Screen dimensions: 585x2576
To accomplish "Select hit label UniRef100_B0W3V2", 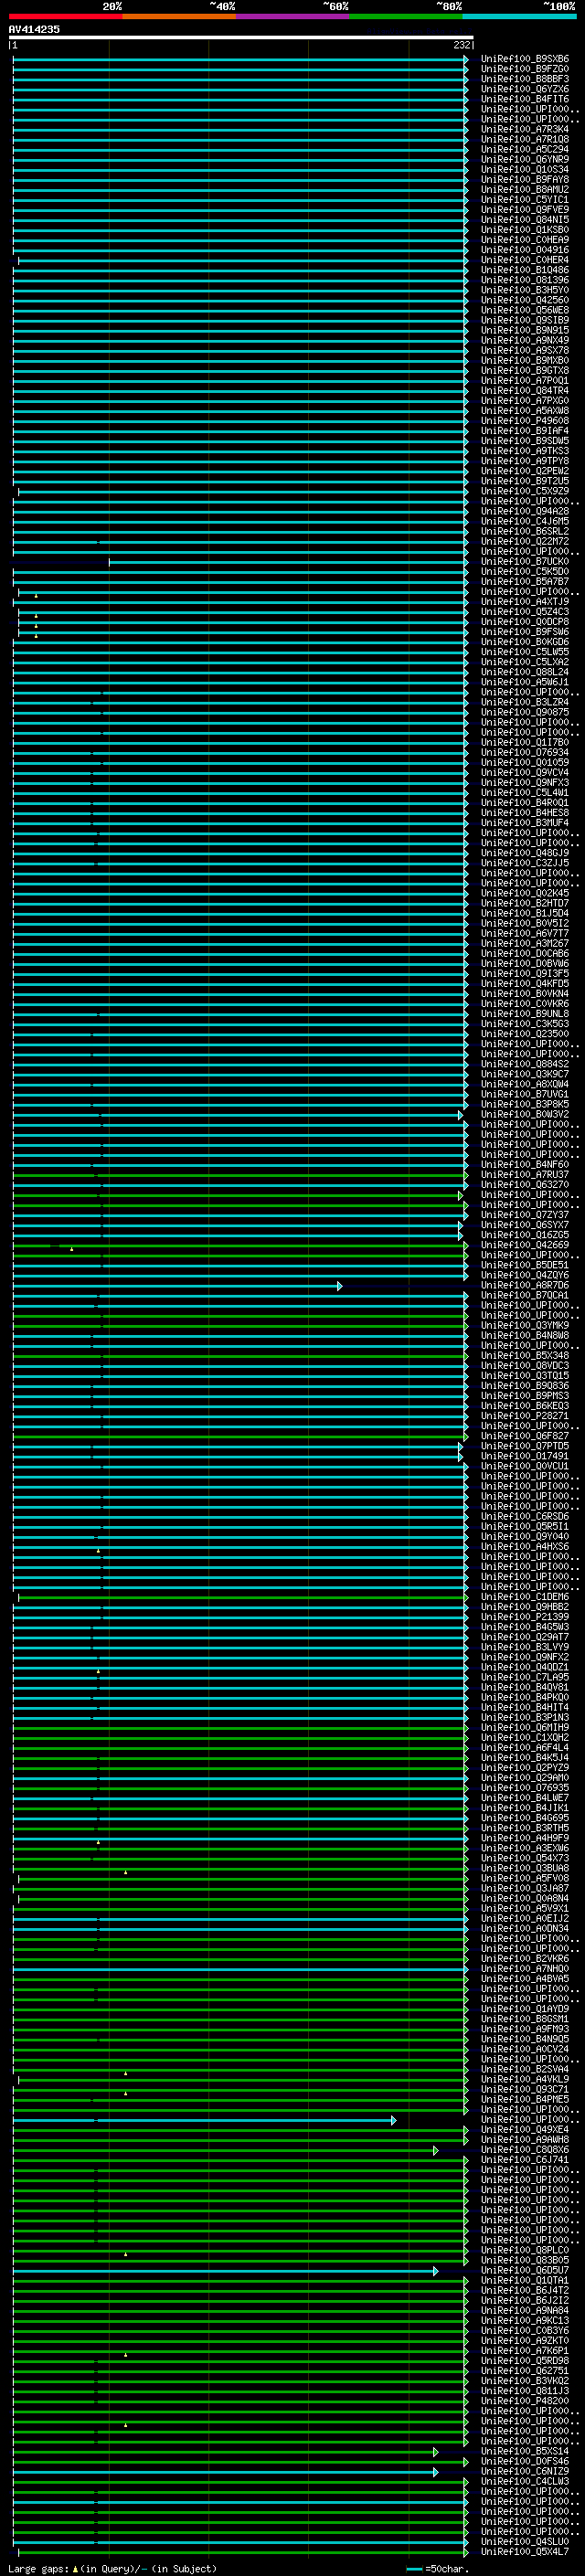I will click(525, 1114).
